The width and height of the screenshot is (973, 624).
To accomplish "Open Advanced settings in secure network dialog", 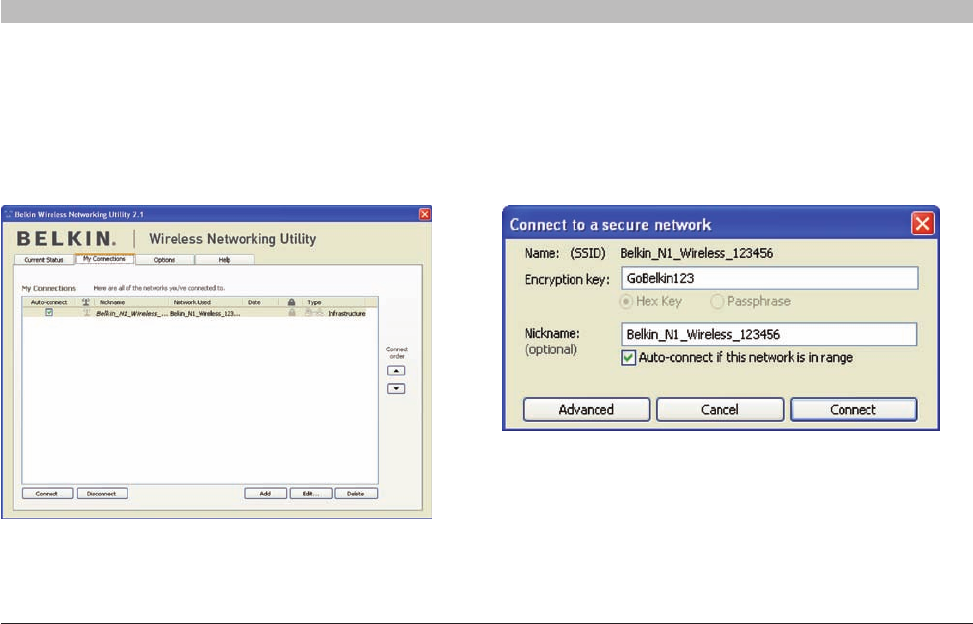I will pyautogui.click(x=586, y=409).
